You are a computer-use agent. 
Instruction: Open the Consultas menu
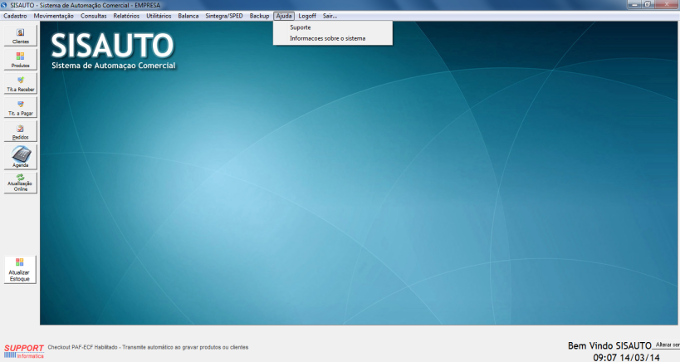[93, 16]
